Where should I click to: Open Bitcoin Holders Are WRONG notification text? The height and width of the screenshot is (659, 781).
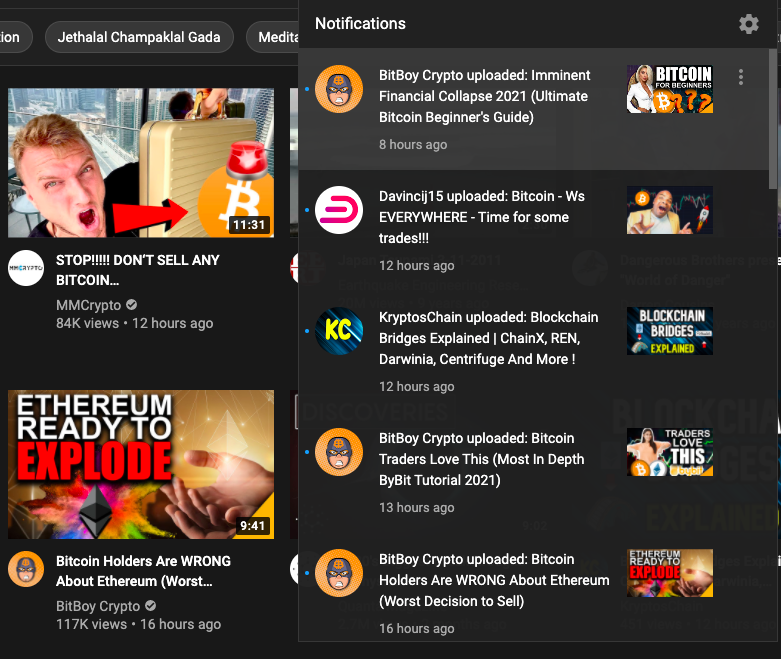pyautogui.click(x=494, y=580)
